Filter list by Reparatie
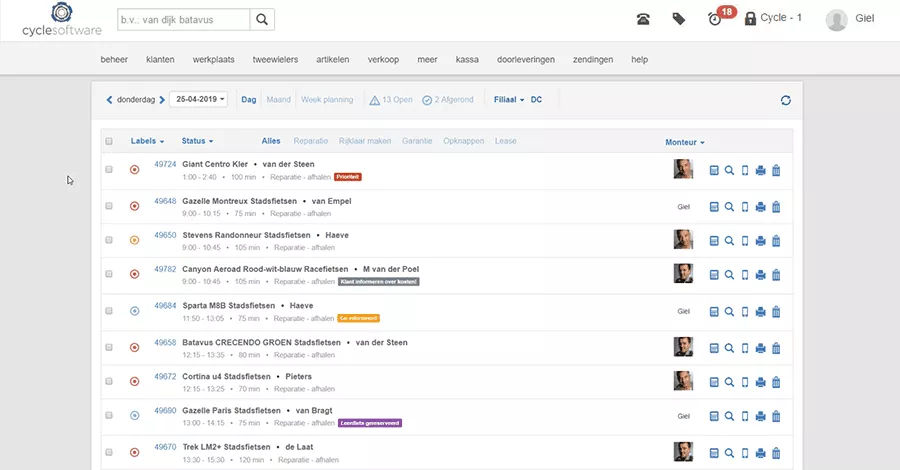Viewport: 900px width, 470px height. [x=311, y=141]
